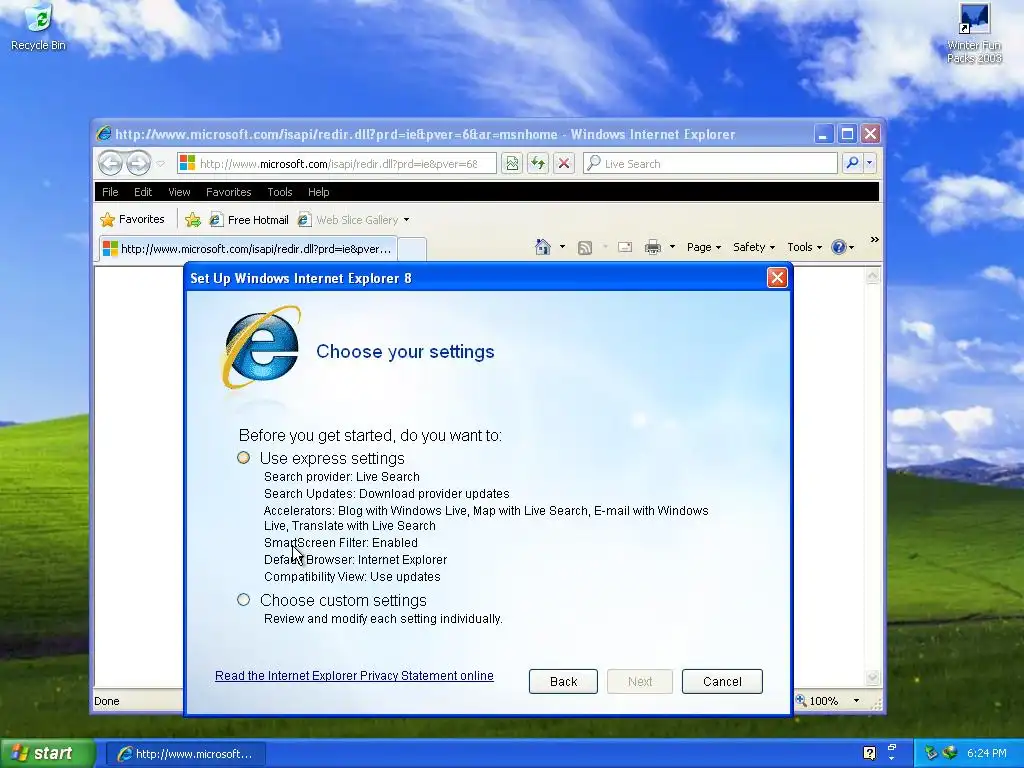The width and height of the screenshot is (1024, 768).
Task: Close the Set Up Internet Explorer 8 dialog
Action: pos(776,278)
